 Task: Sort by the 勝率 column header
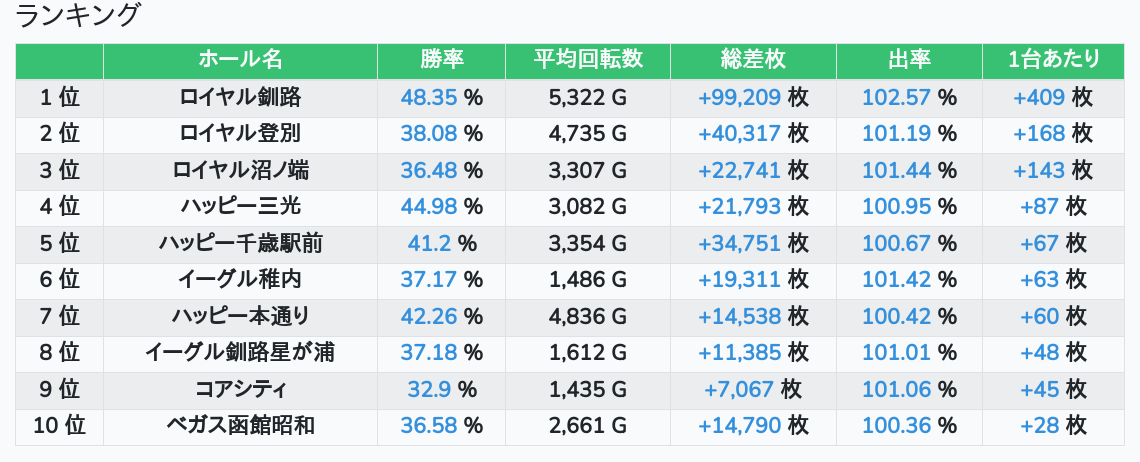tap(441, 60)
